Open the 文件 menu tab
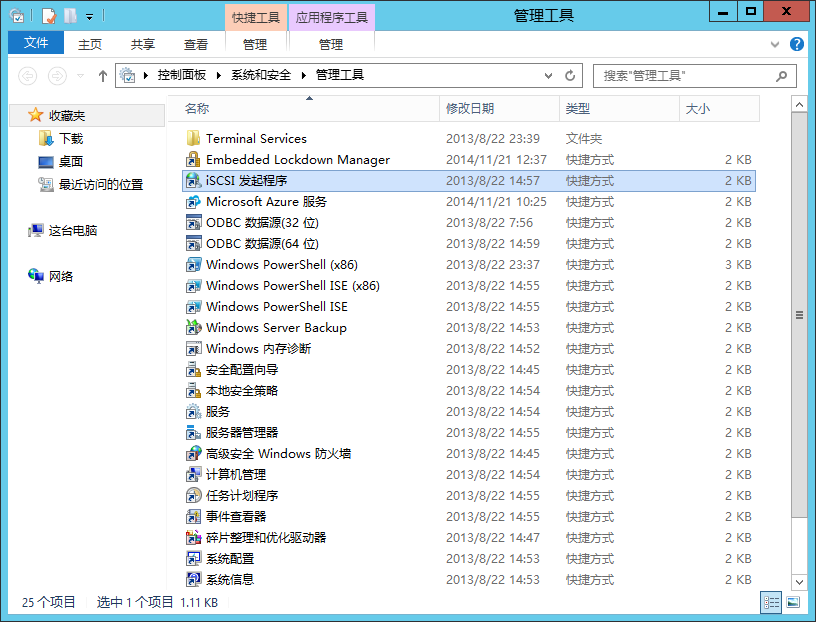 [x=36, y=43]
